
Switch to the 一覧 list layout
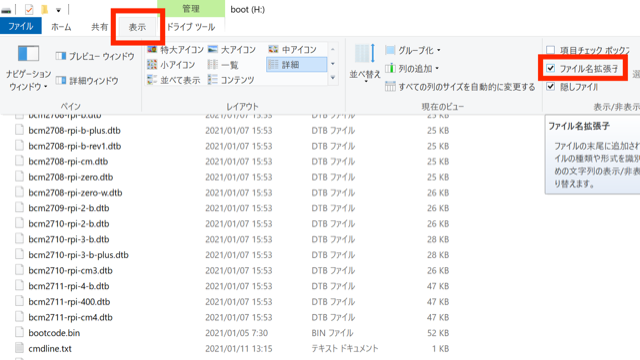223,65
